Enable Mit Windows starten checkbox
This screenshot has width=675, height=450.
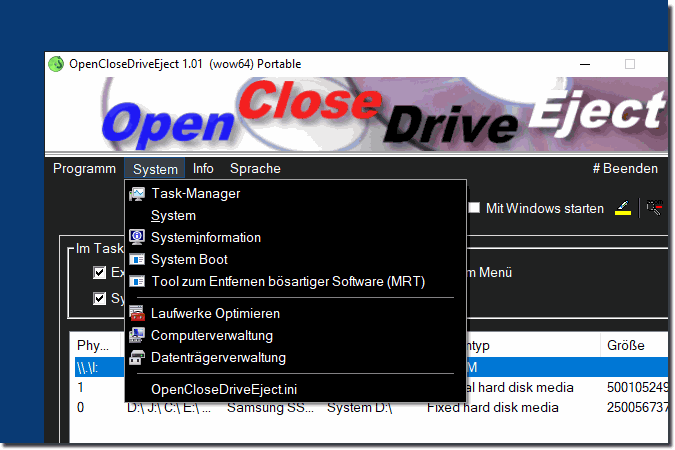tap(474, 208)
